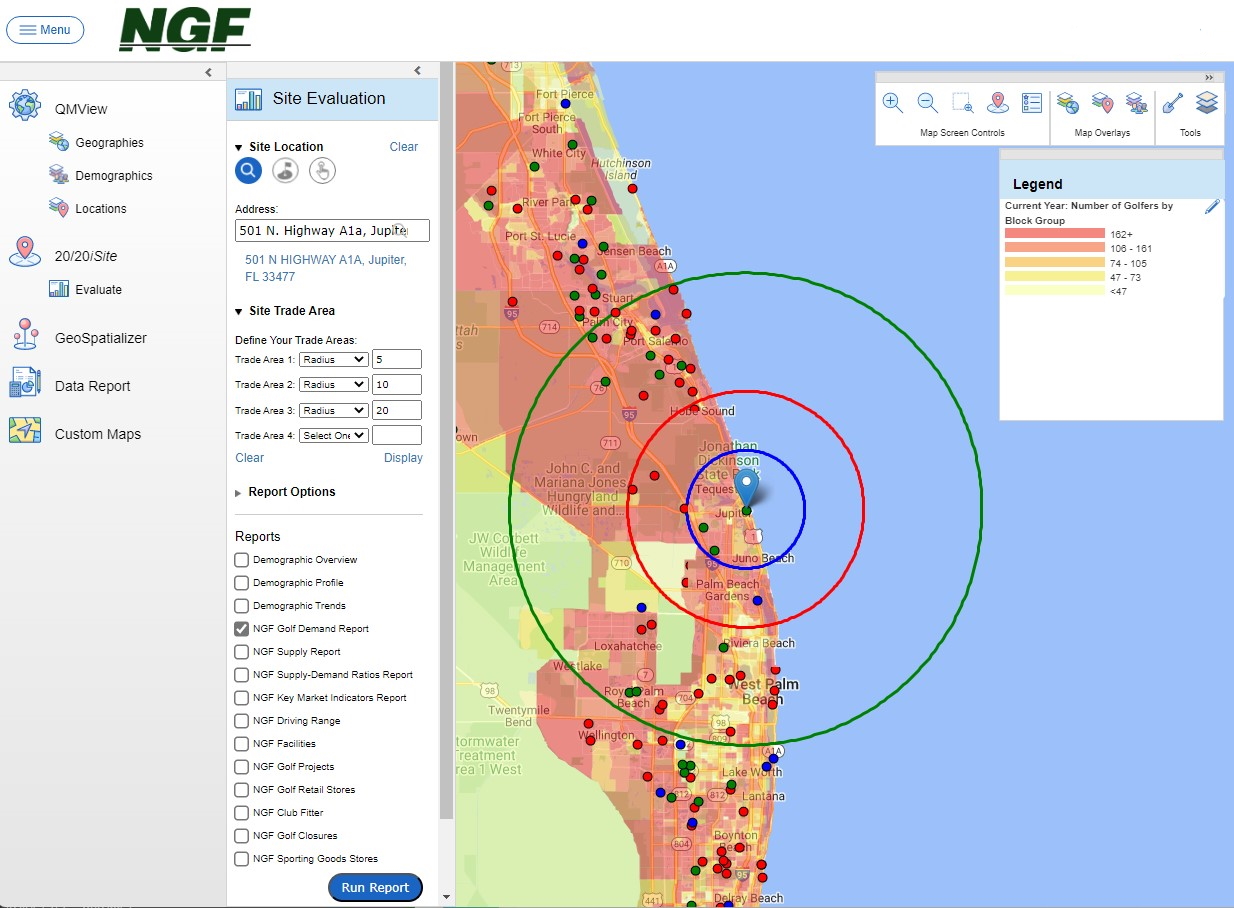Check the NGF Driving Range box
This screenshot has width=1234, height=908.
(241, 721)
